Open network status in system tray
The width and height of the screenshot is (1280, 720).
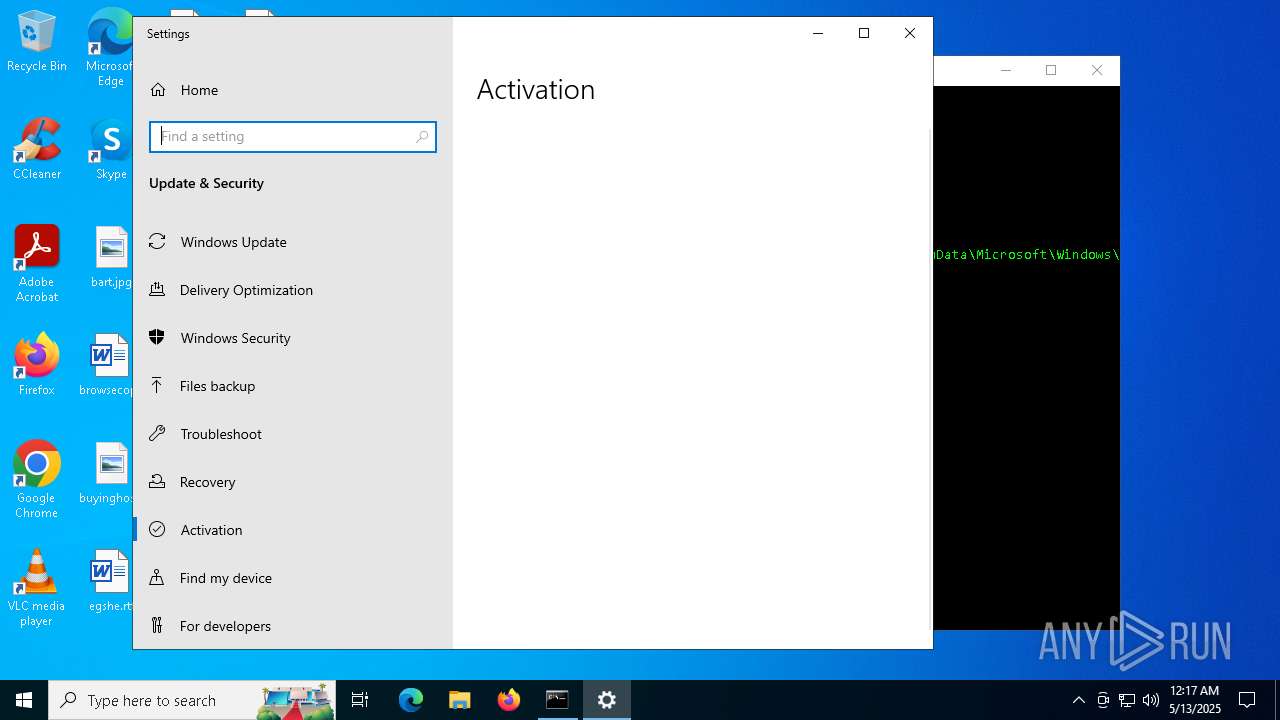1127,700
